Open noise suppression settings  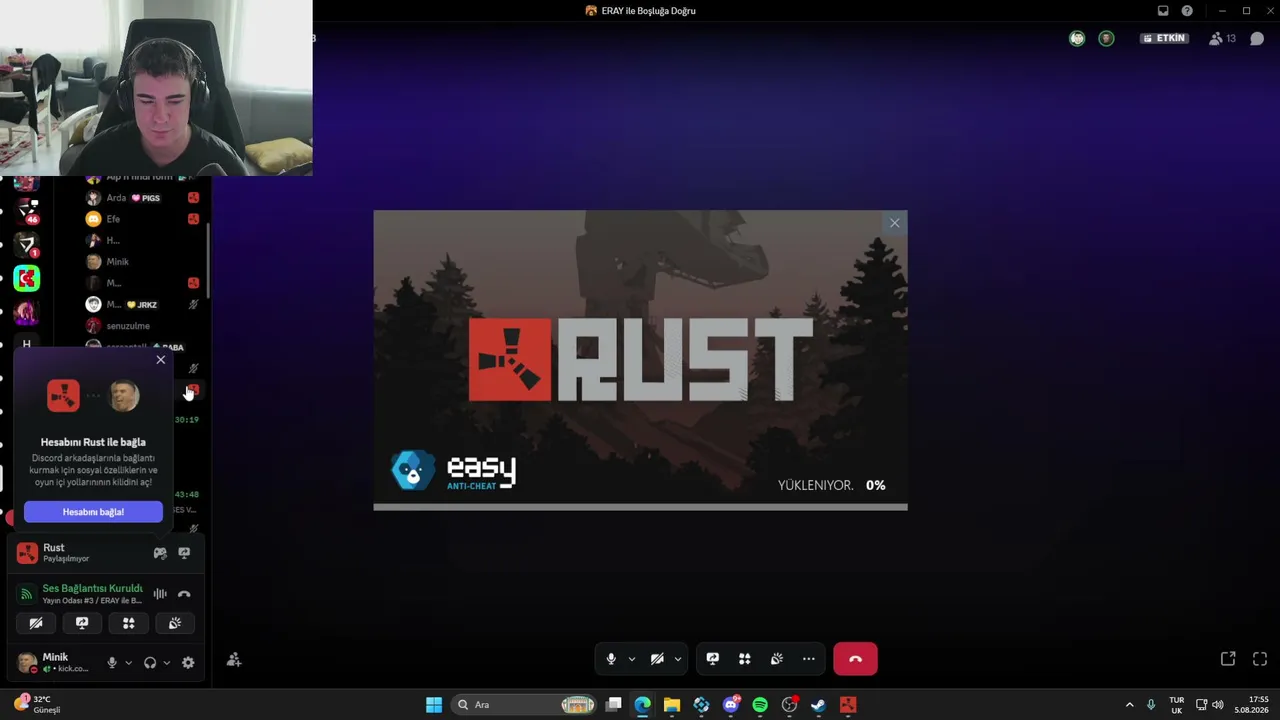point(160,594)
